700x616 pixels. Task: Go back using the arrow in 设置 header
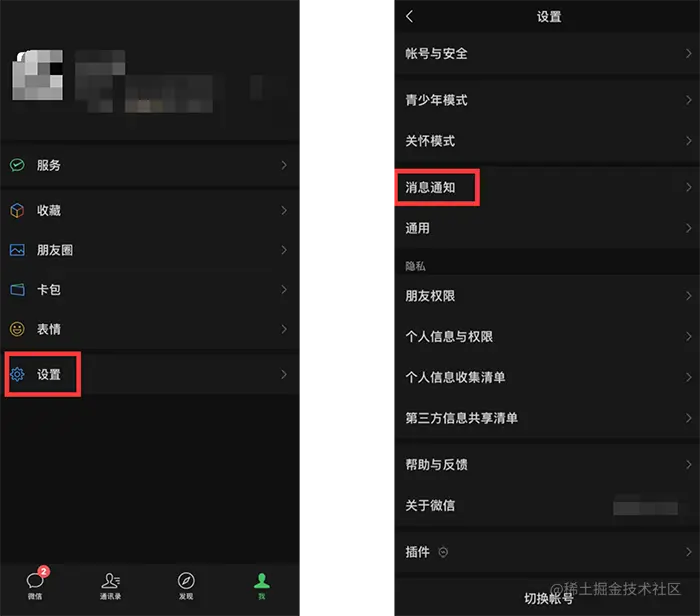tap(409, 17)
